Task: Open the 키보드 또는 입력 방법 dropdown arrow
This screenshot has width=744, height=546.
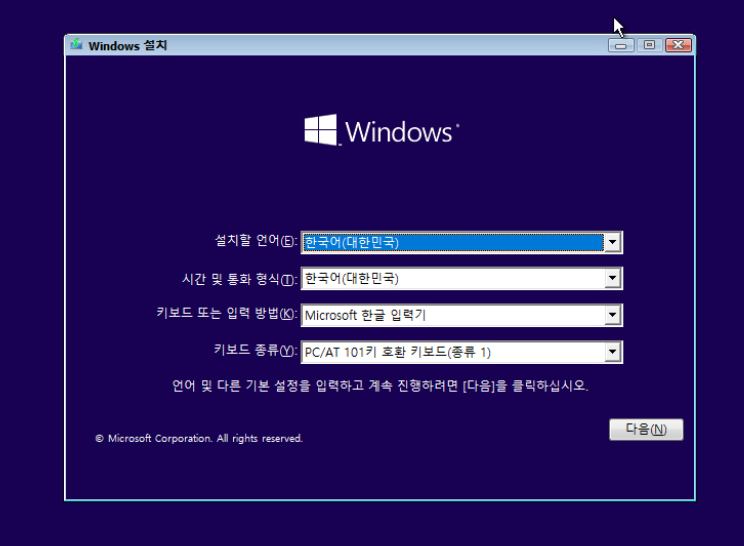Action: coord(613,315)
